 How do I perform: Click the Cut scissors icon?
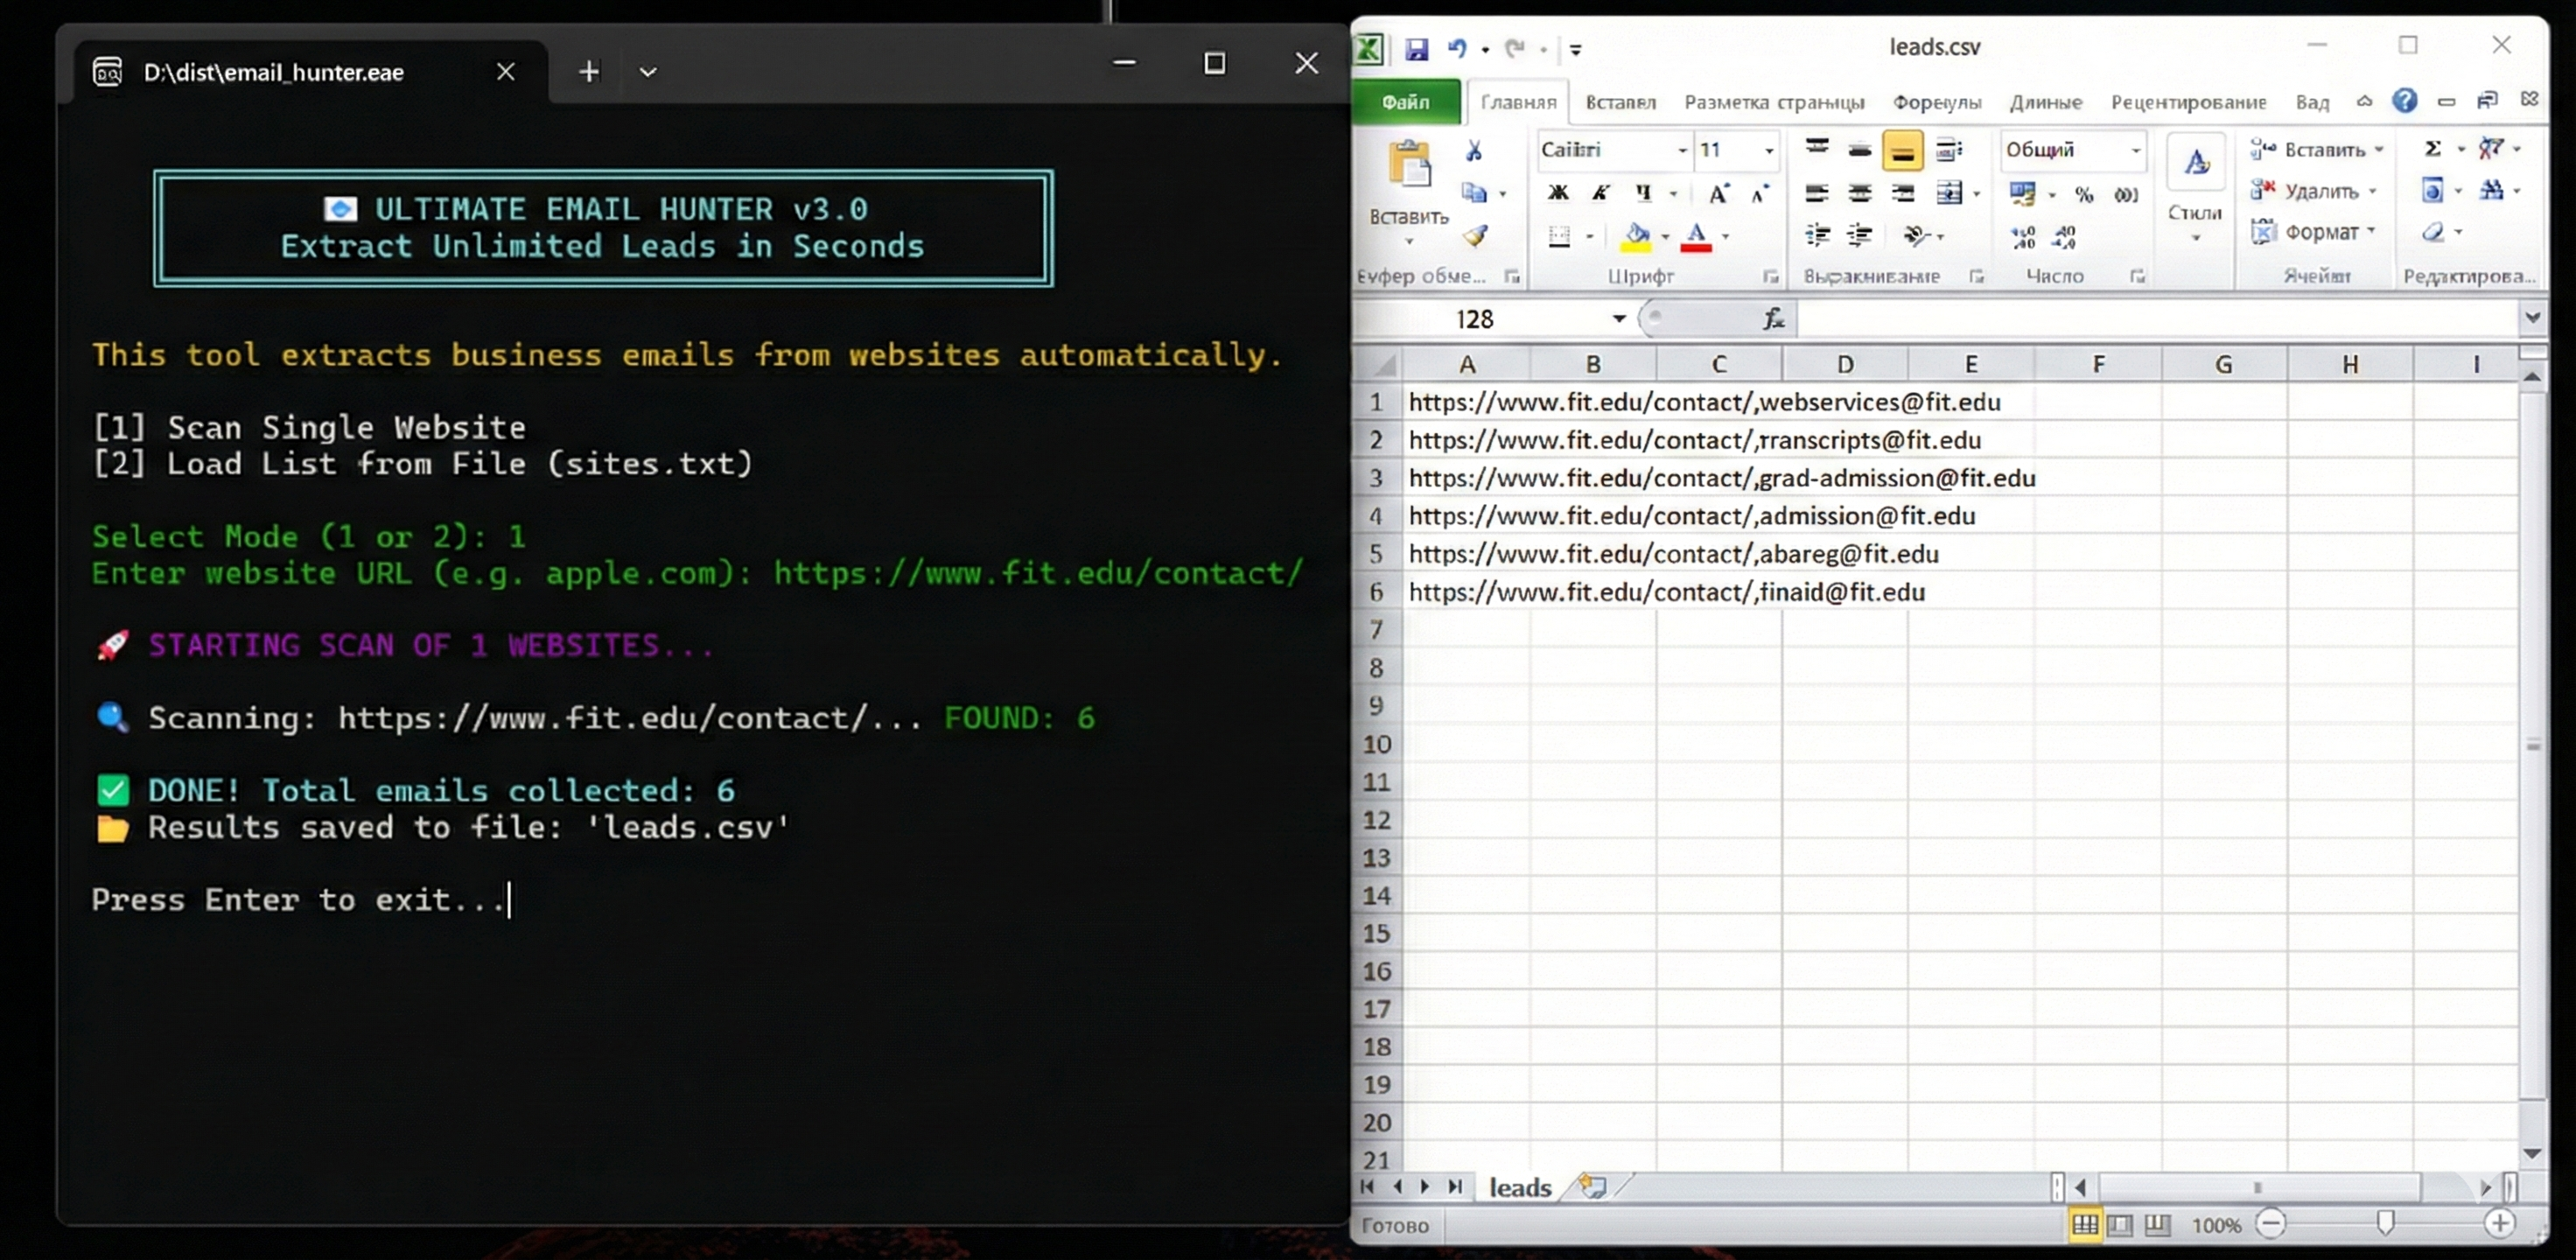(1473, 151)
